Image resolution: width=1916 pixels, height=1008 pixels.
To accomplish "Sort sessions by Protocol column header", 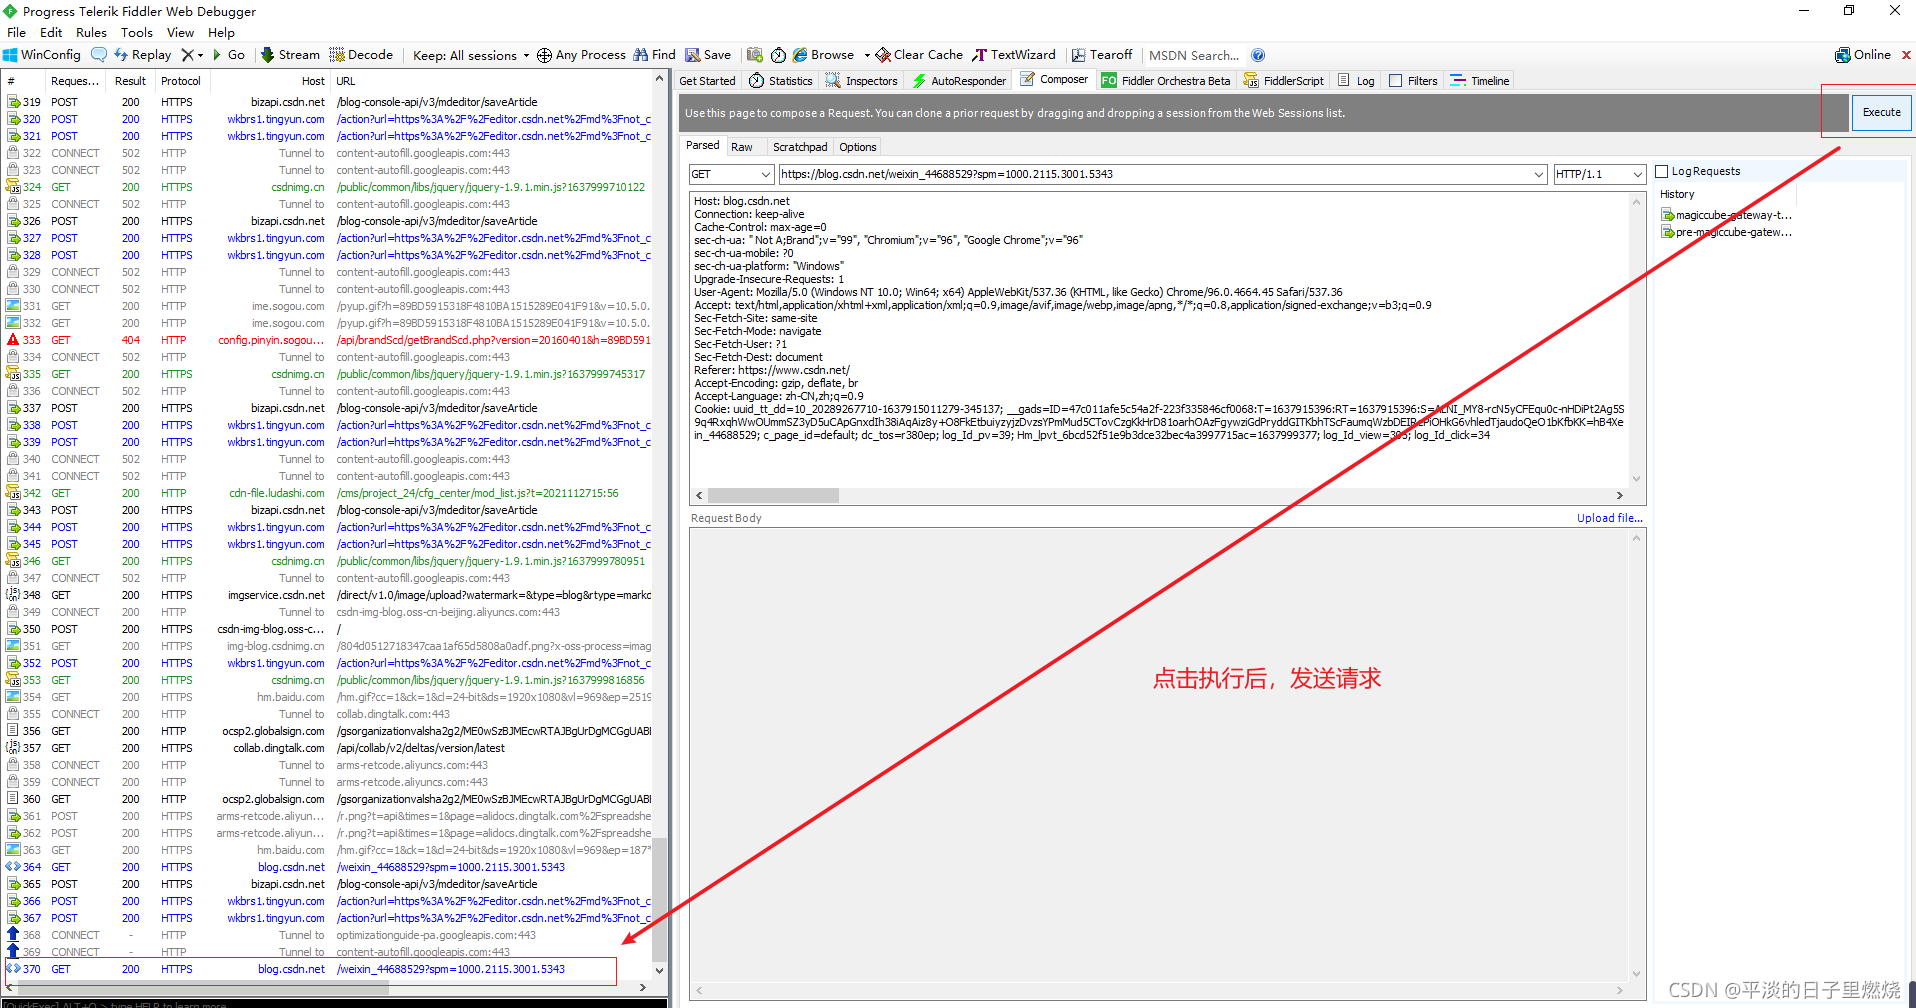I will click(181, 81).
